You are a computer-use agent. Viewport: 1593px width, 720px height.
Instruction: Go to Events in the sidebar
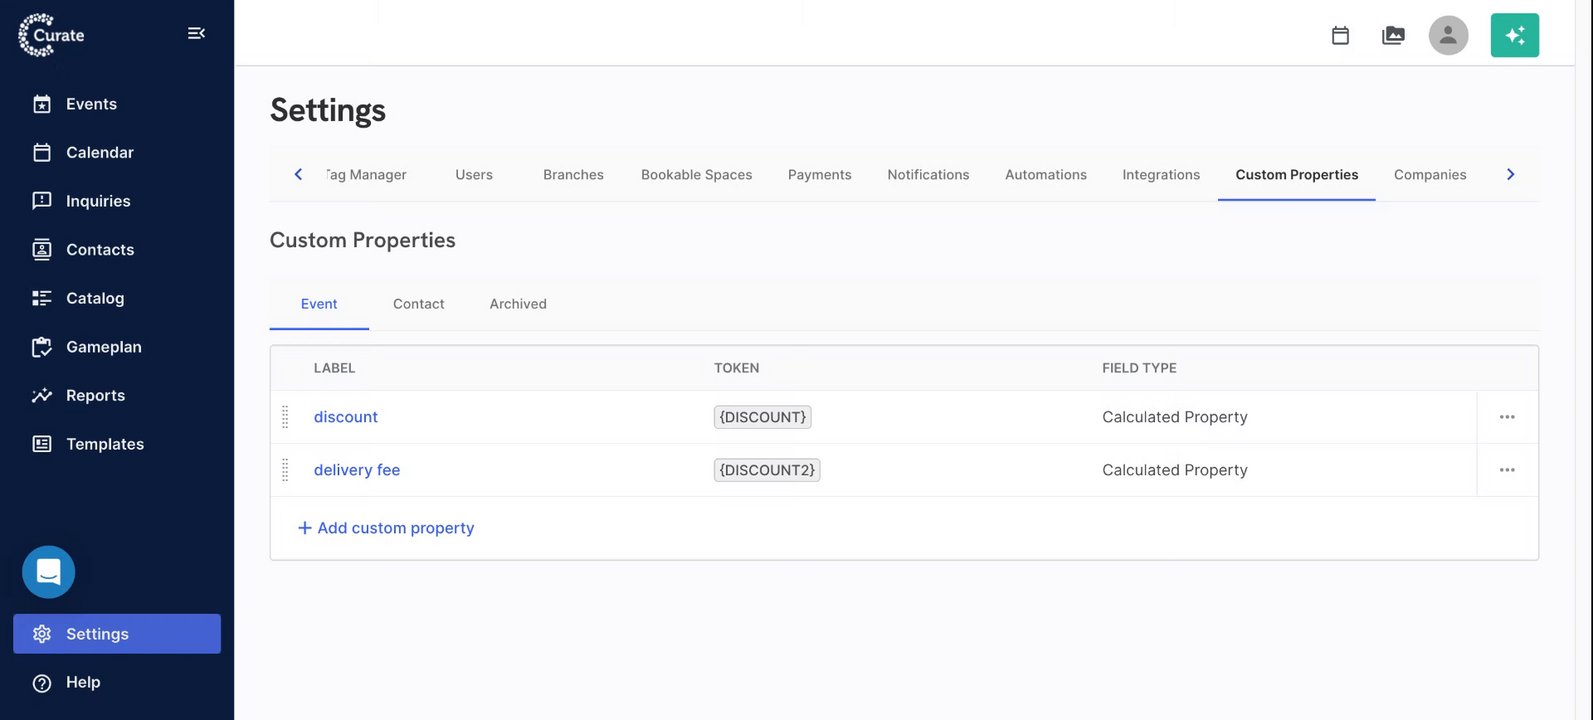click(91, 104)
